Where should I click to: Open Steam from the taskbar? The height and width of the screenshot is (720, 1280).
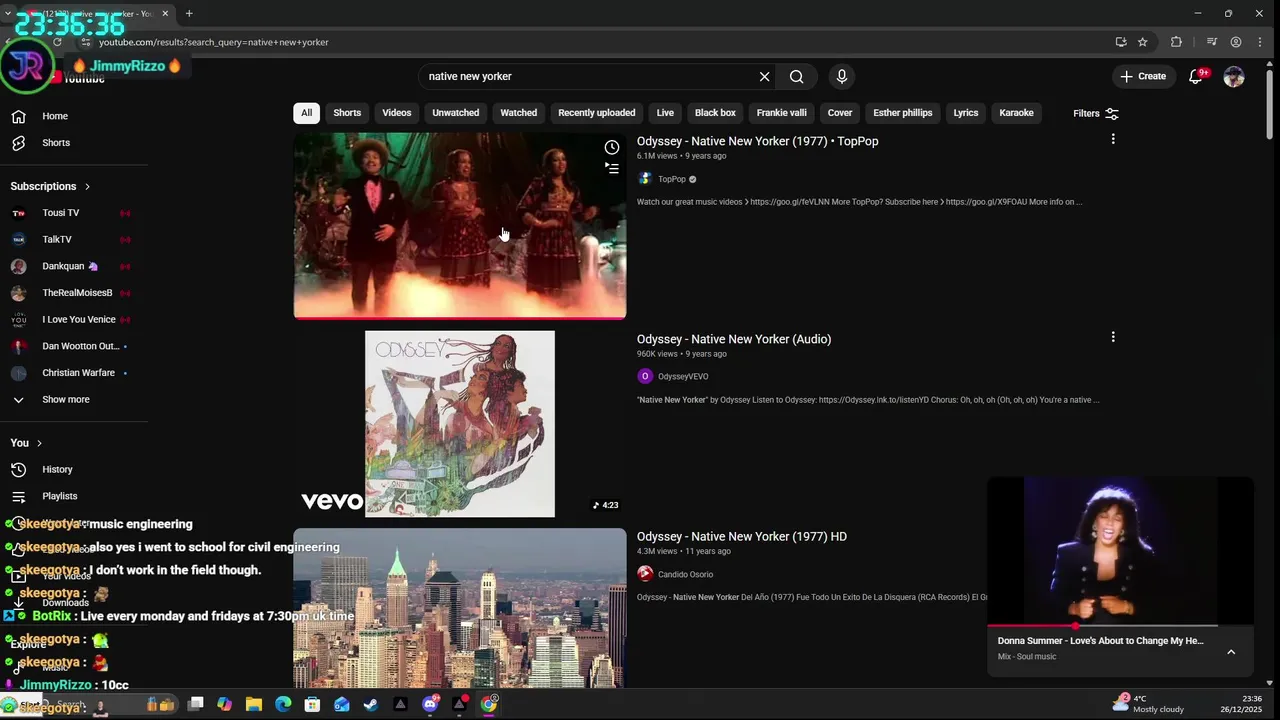(371, 704)
